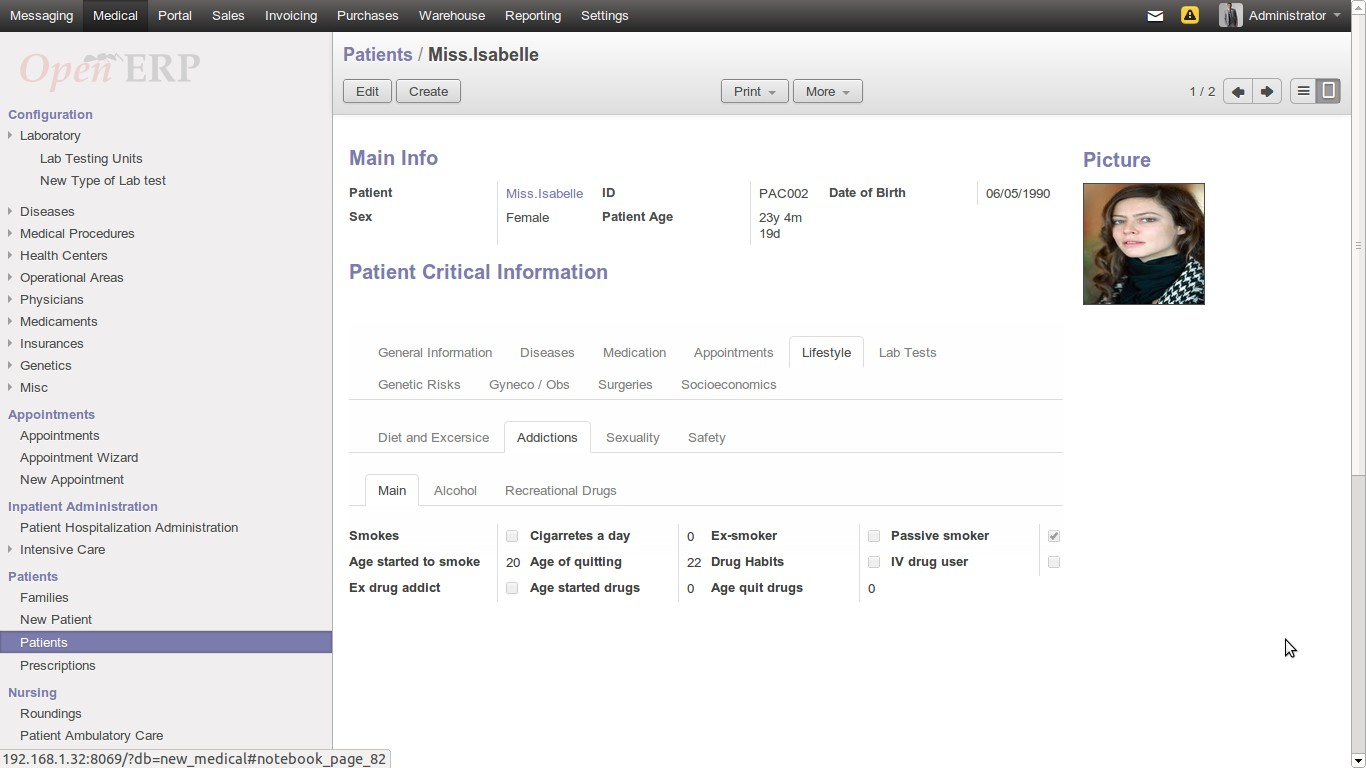Go to previous patient record arrow

click(1238, 91)
